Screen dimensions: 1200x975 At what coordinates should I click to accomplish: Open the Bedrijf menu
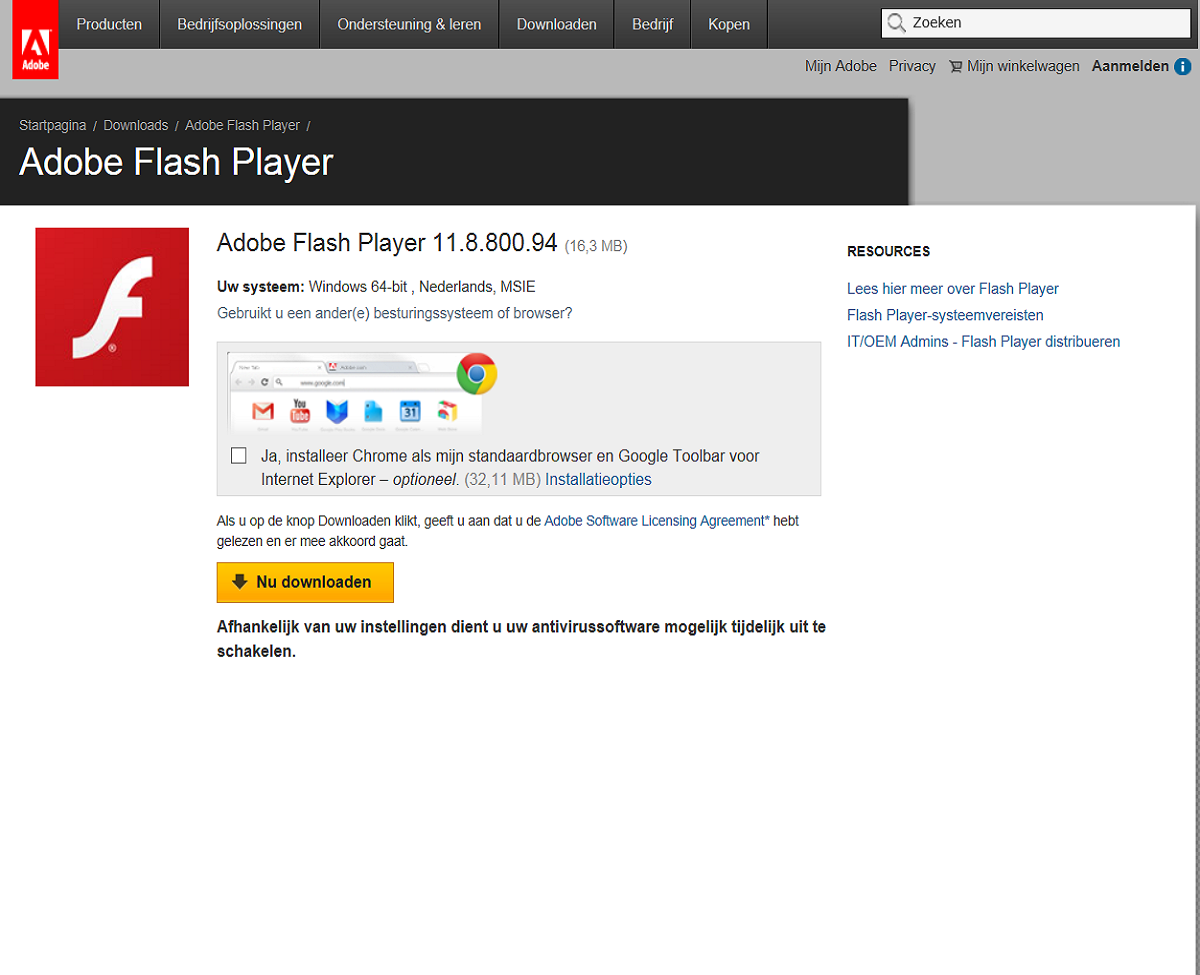tap(653, 24)
